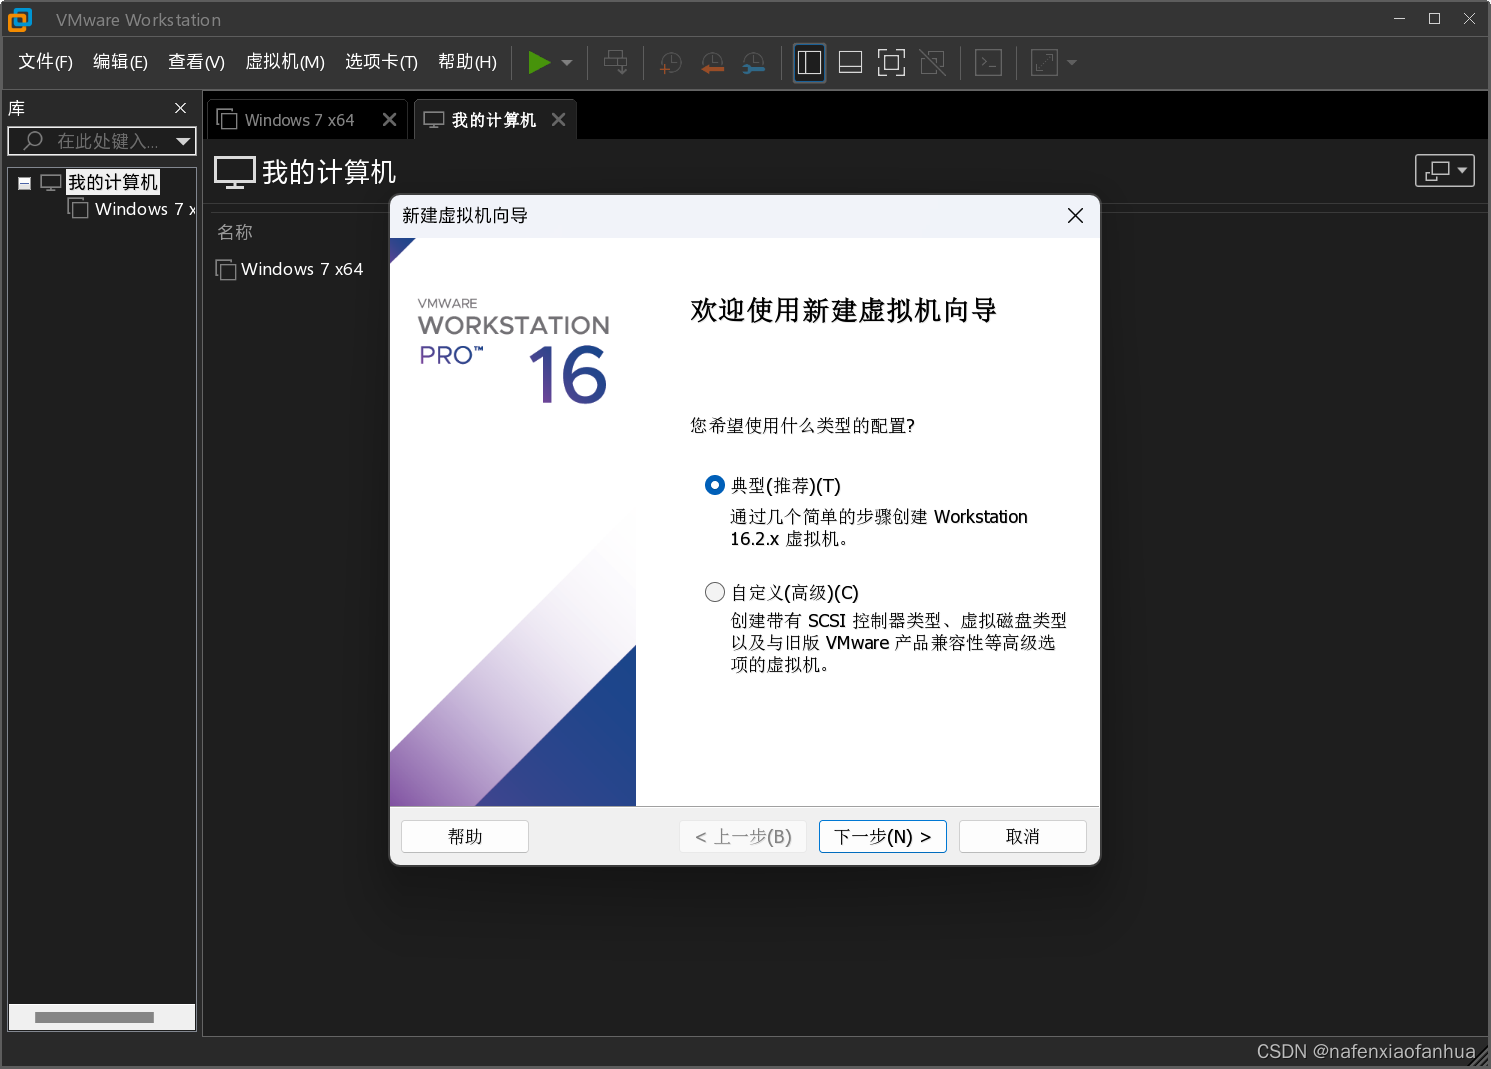
Task: Maximize the VMware Workstation window
Action: coord(1434,19)
